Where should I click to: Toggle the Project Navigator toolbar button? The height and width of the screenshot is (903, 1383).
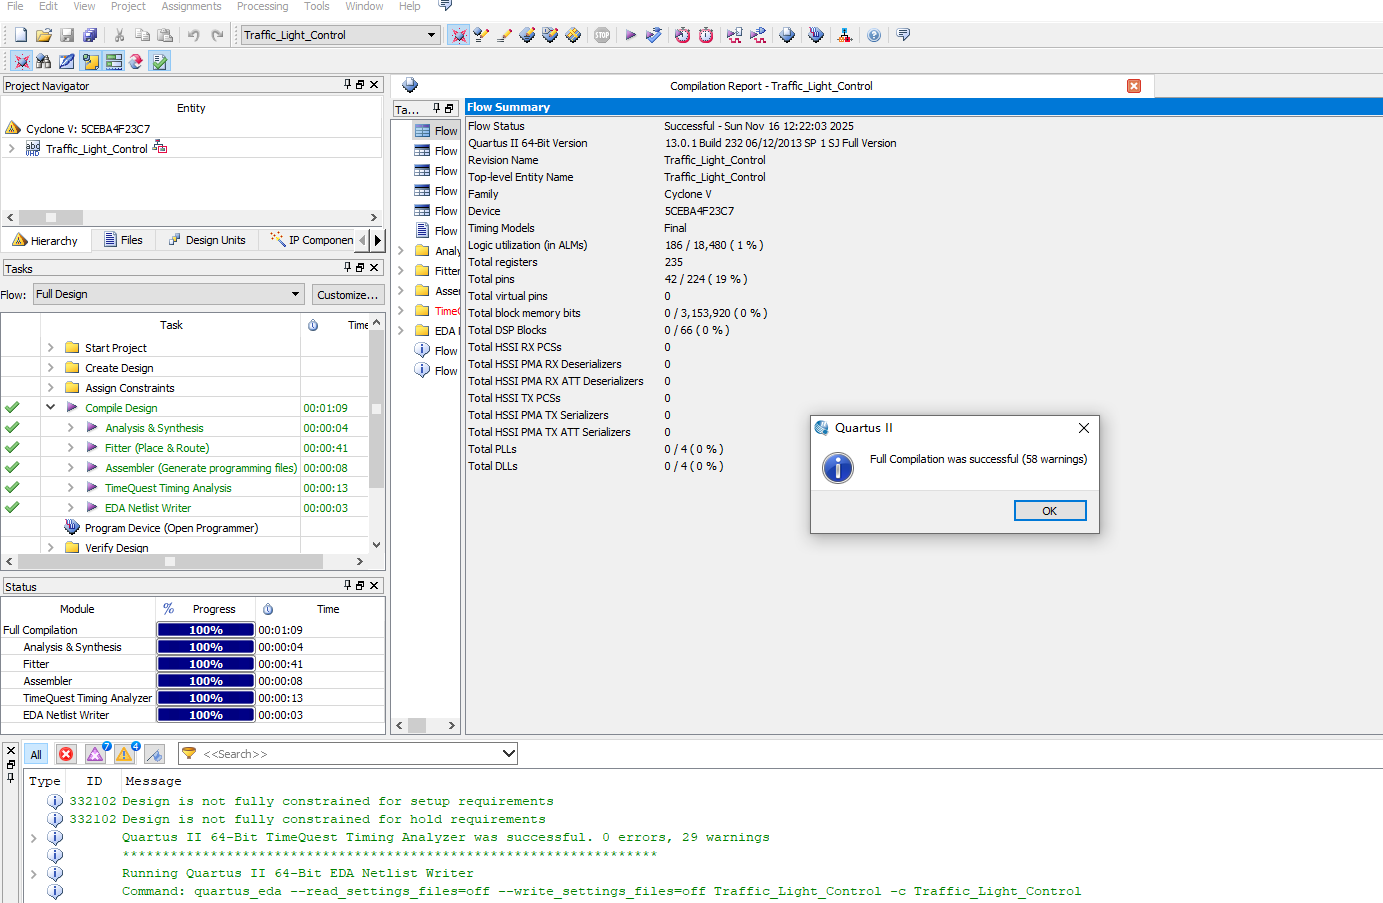21,61
